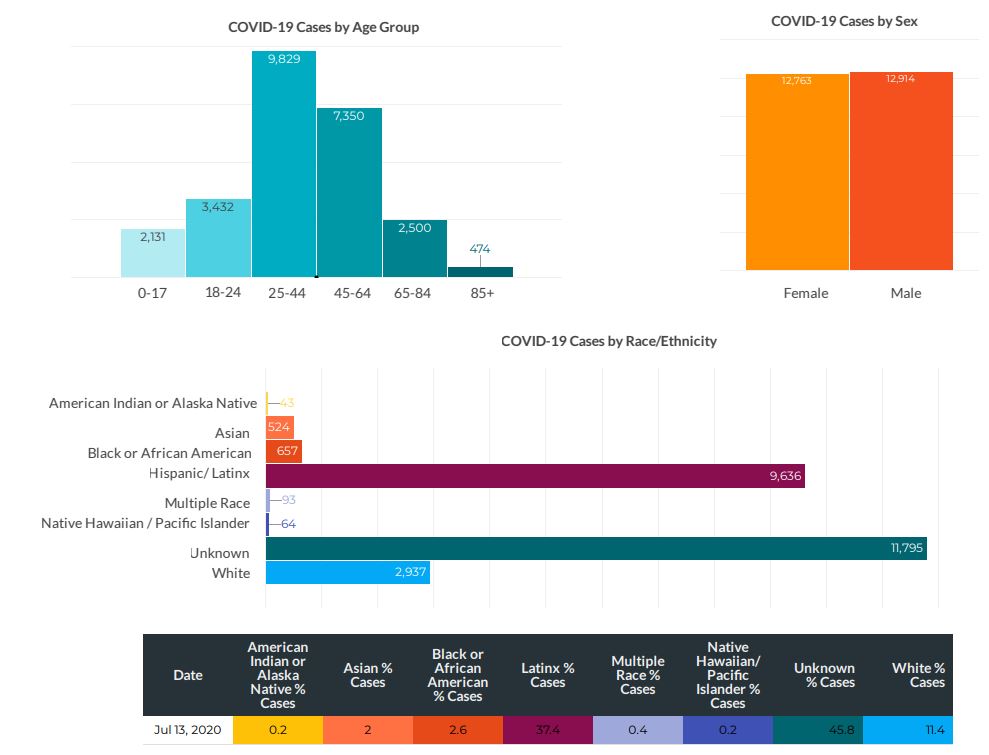
Task: Click the Black or African American bar
Action: [283, 452]
